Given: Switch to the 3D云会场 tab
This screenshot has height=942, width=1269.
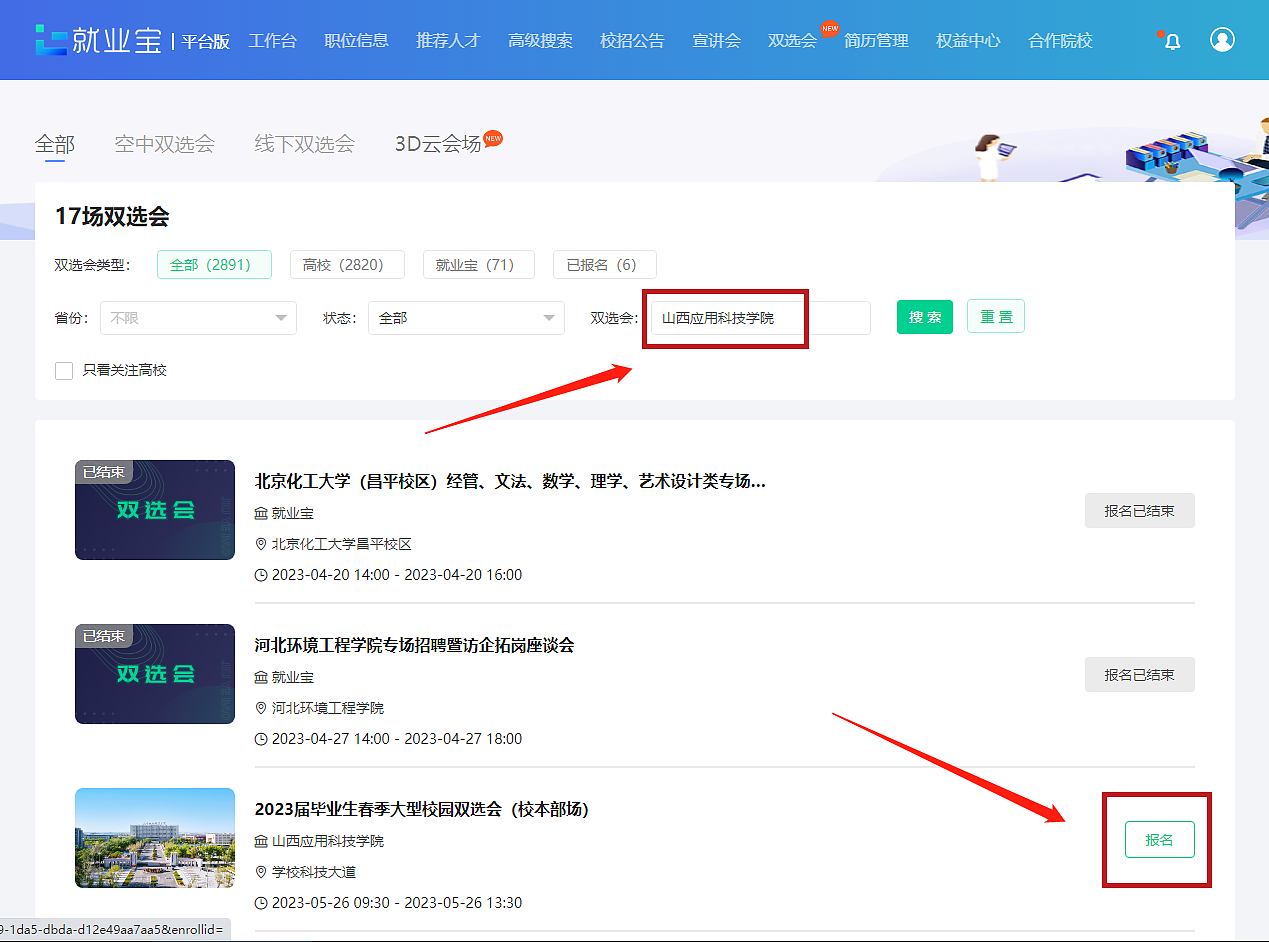Looking at the screenshot, I should [x=438, y=144].
